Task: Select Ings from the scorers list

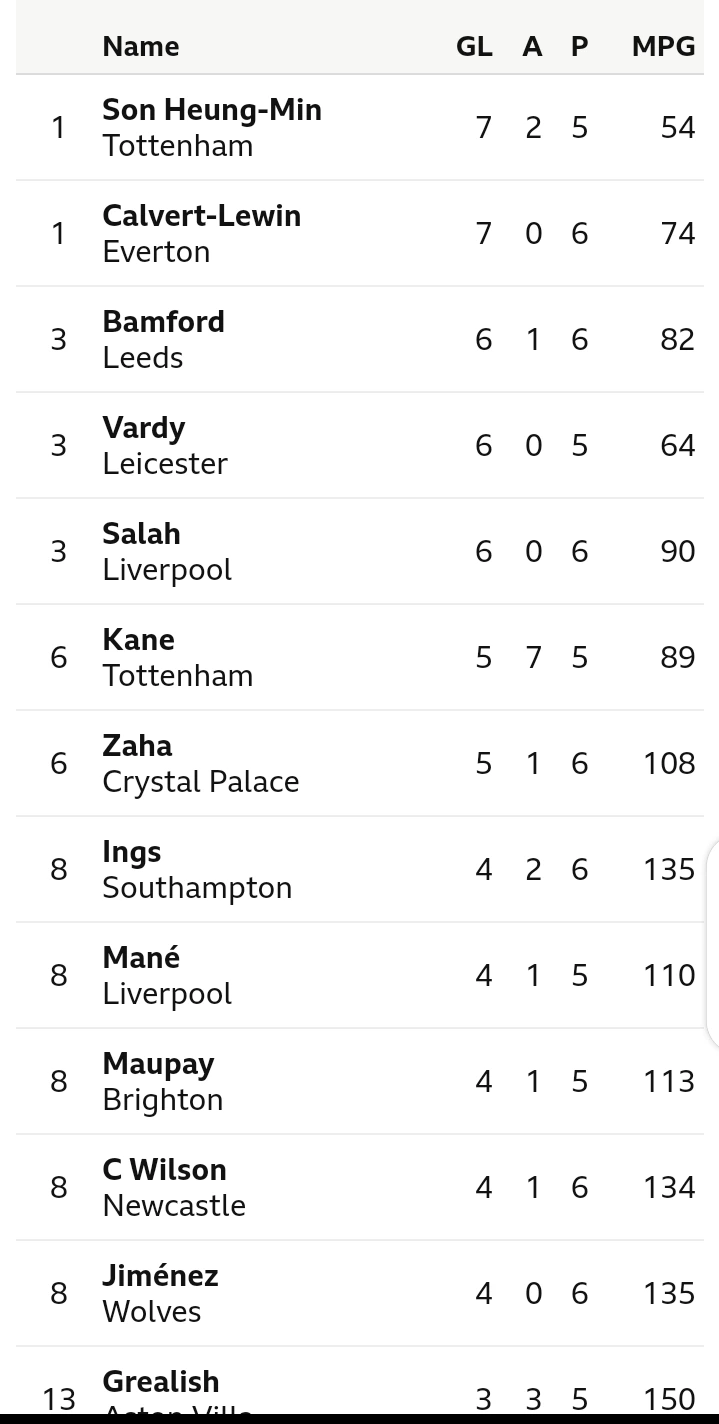Action: coord(131,852)
